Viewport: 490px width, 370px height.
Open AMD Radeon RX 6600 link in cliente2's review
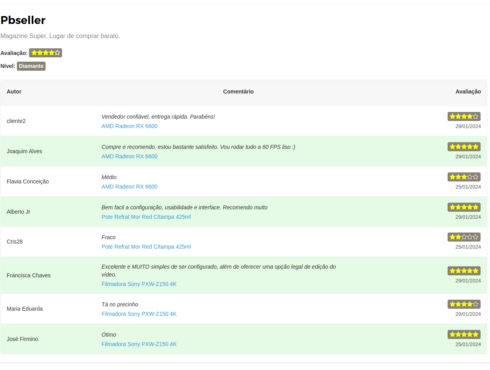coord(129,126)
